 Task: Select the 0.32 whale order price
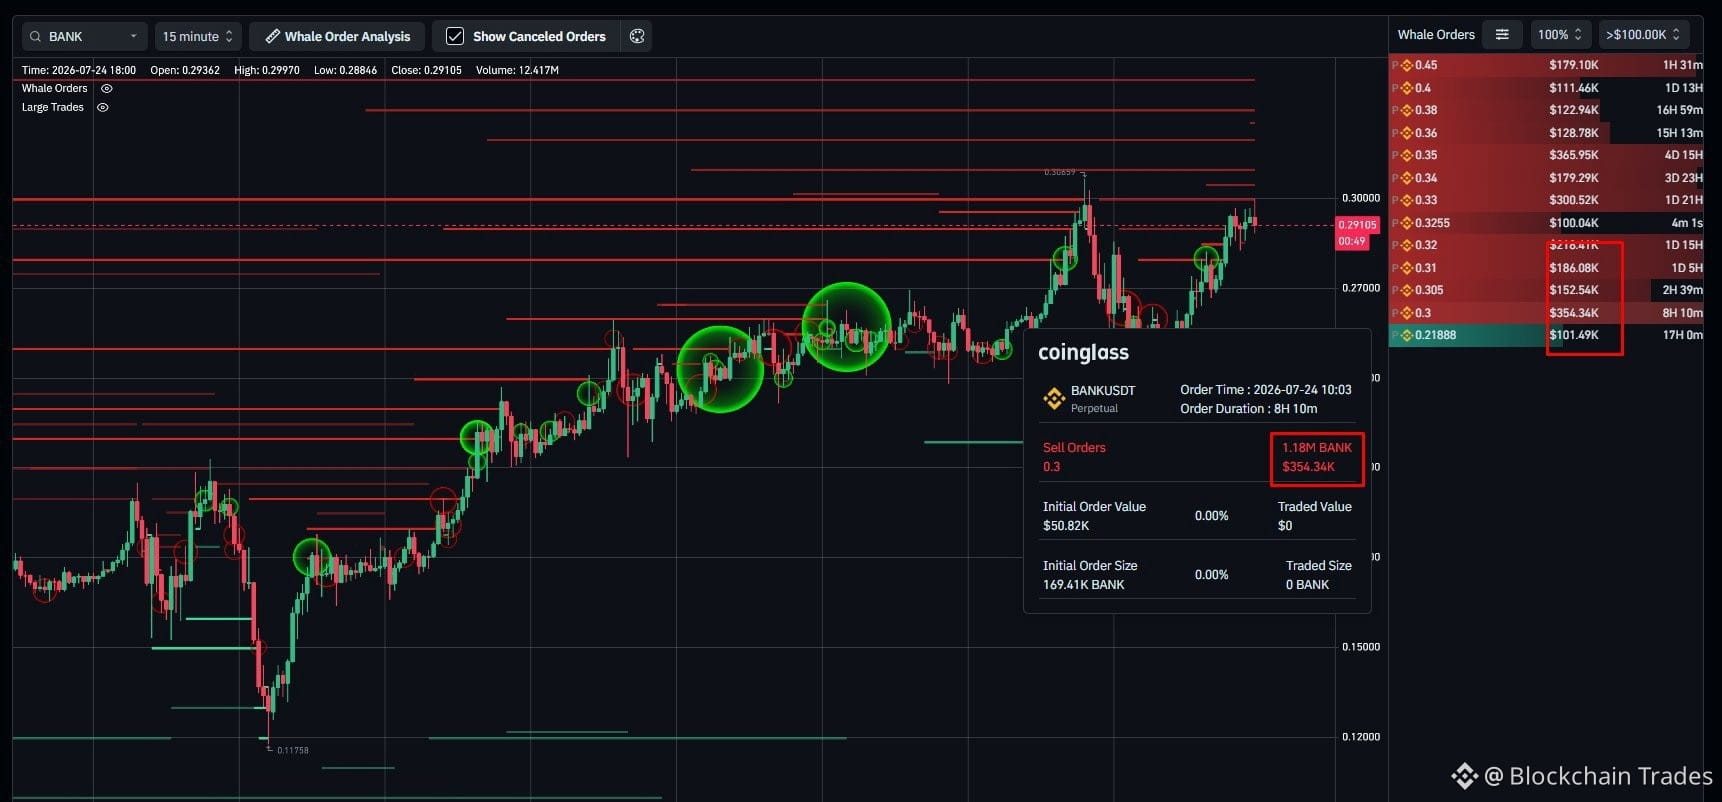(1426, 245)
